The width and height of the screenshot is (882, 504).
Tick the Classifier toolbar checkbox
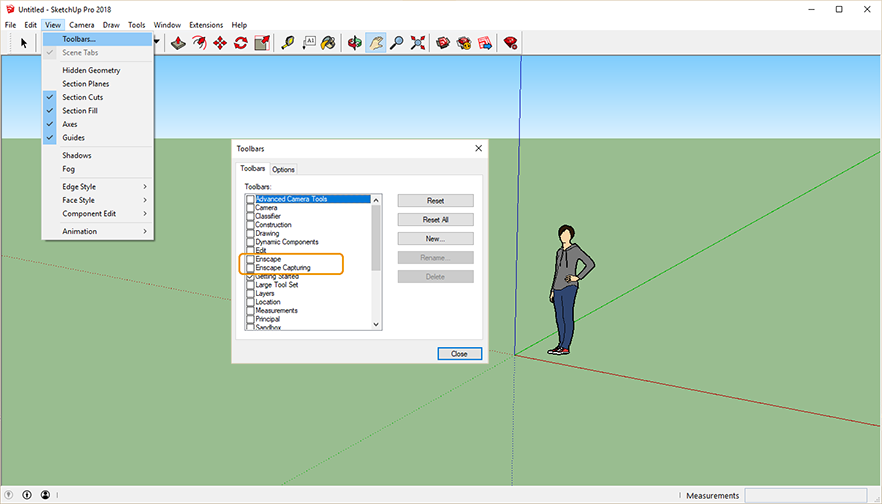coord(250,216)
